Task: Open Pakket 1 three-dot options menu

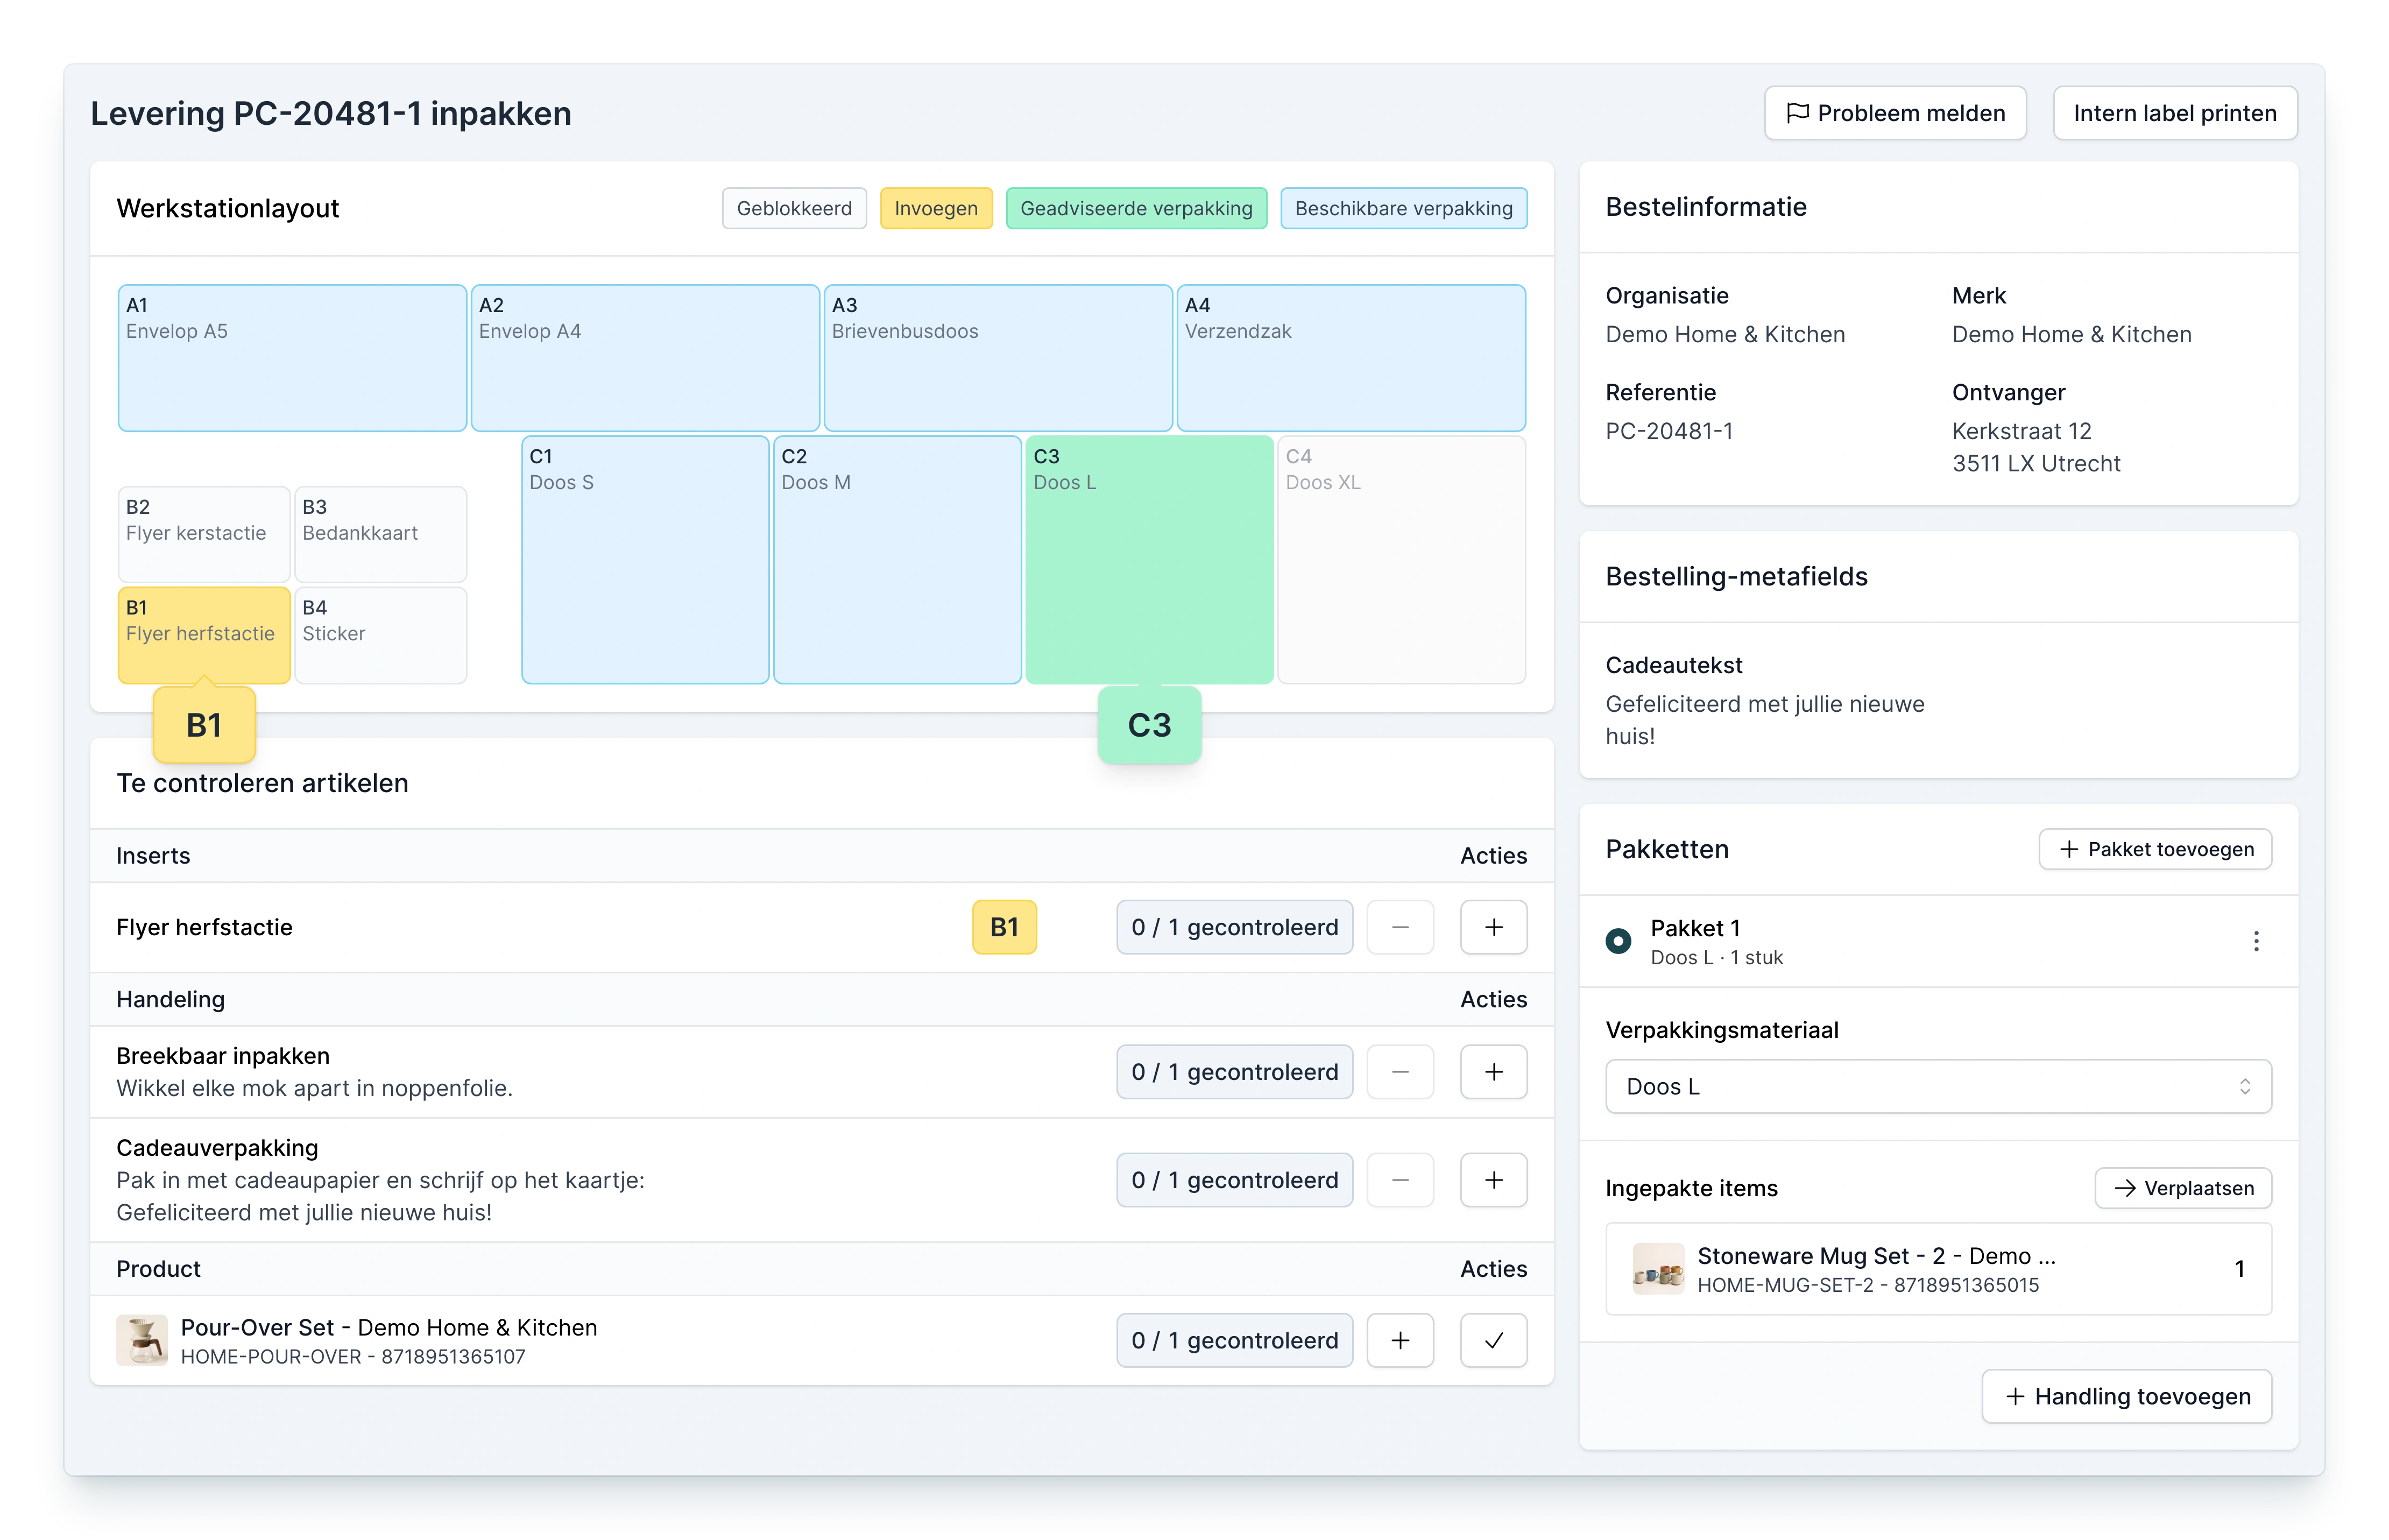Action: 2255,941
